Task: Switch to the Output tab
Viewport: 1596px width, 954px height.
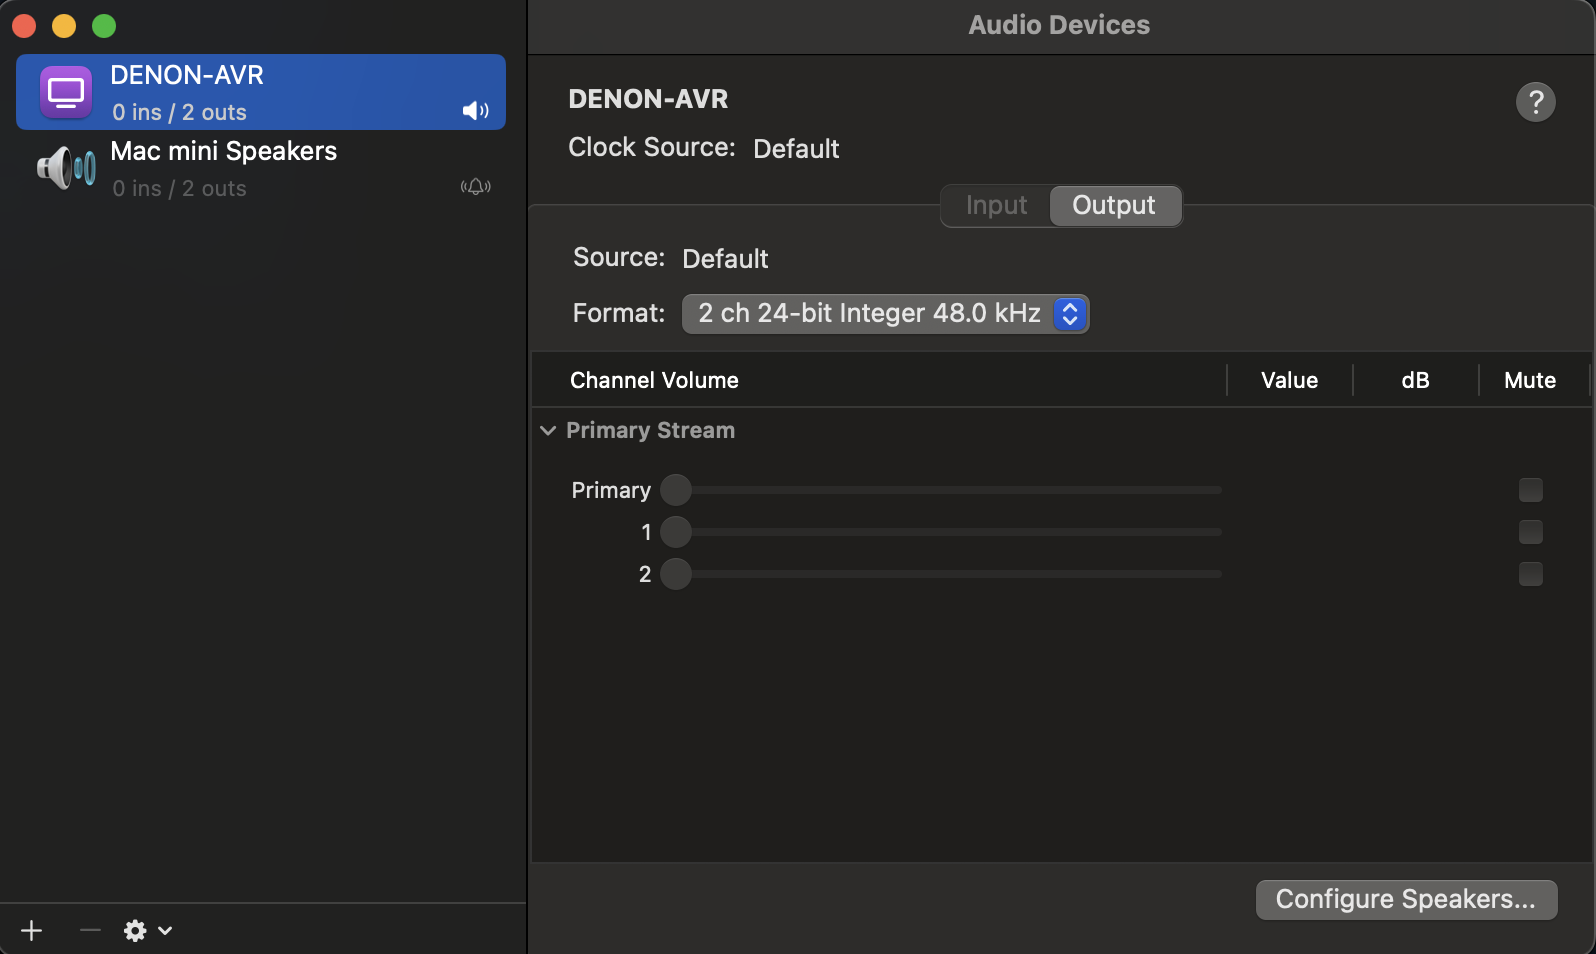Action: tap(1114, 205)
